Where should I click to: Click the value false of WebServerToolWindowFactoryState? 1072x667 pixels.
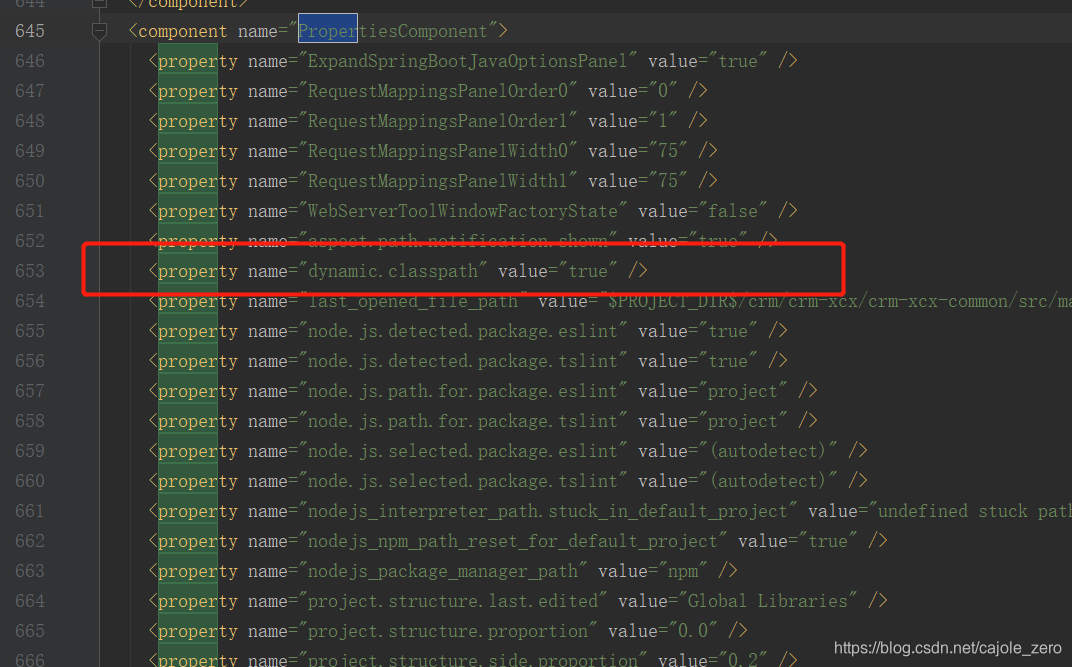(x=736, y=210)
